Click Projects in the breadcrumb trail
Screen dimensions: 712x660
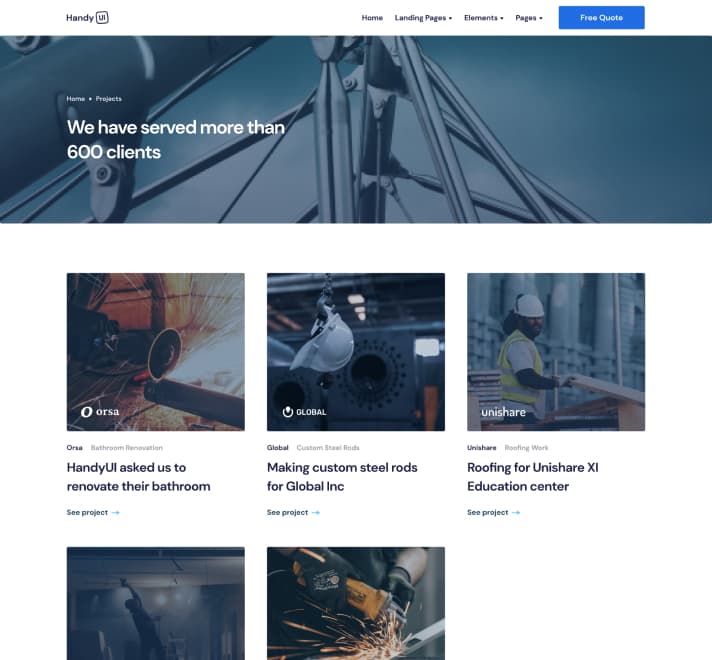click(x=109, y=99)
